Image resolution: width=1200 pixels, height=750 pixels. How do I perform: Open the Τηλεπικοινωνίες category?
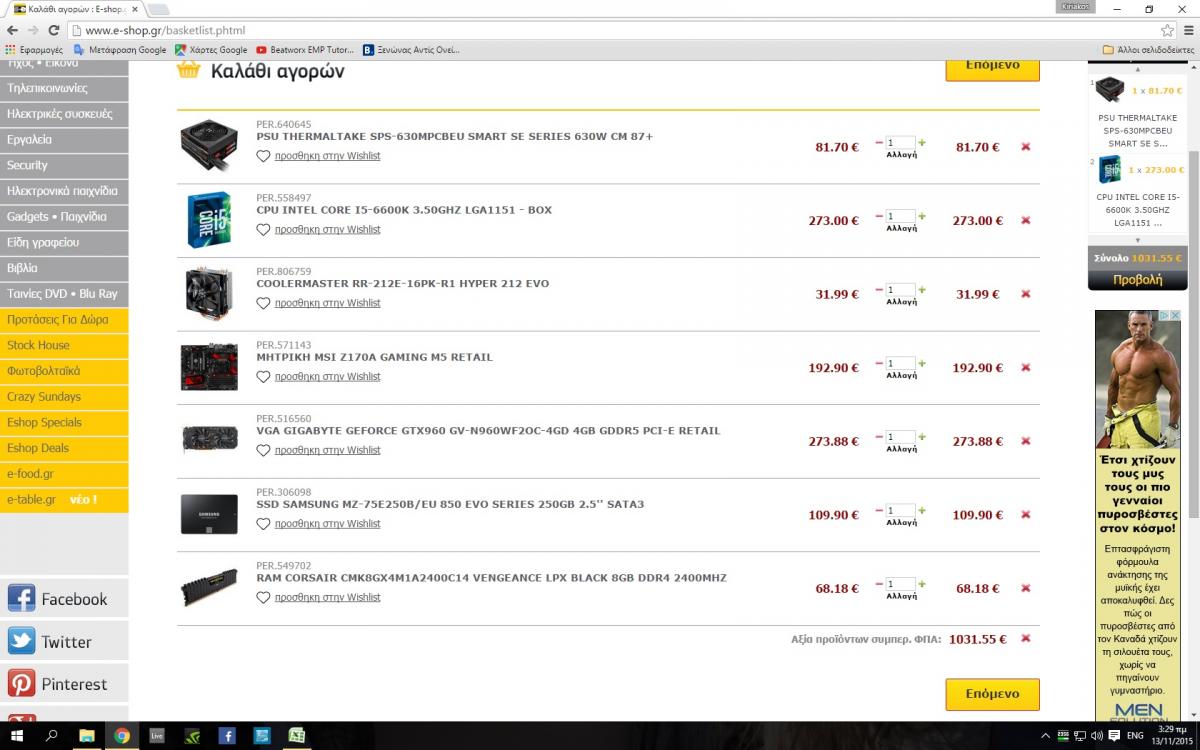click(64, 88)
